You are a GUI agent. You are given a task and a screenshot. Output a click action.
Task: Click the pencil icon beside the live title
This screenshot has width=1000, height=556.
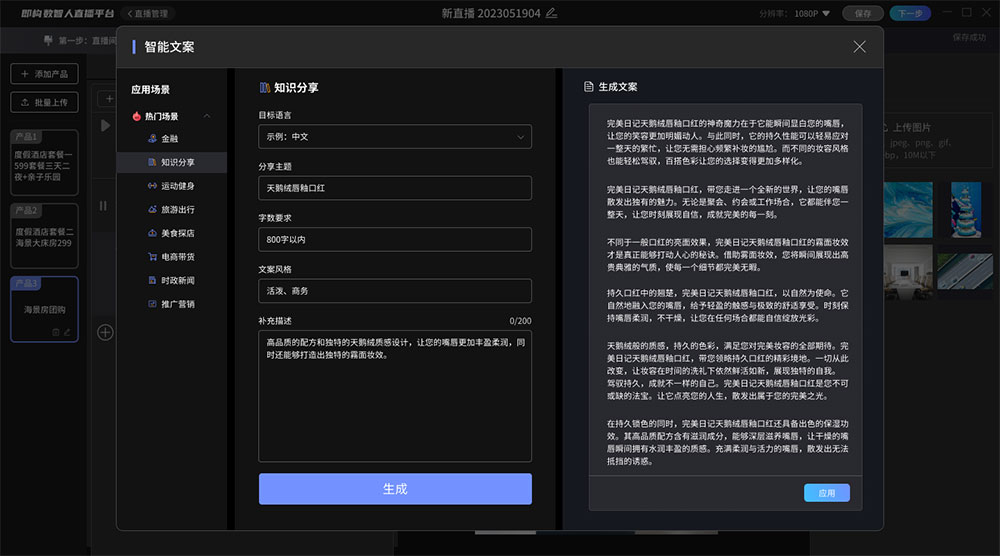pos(551,13)
